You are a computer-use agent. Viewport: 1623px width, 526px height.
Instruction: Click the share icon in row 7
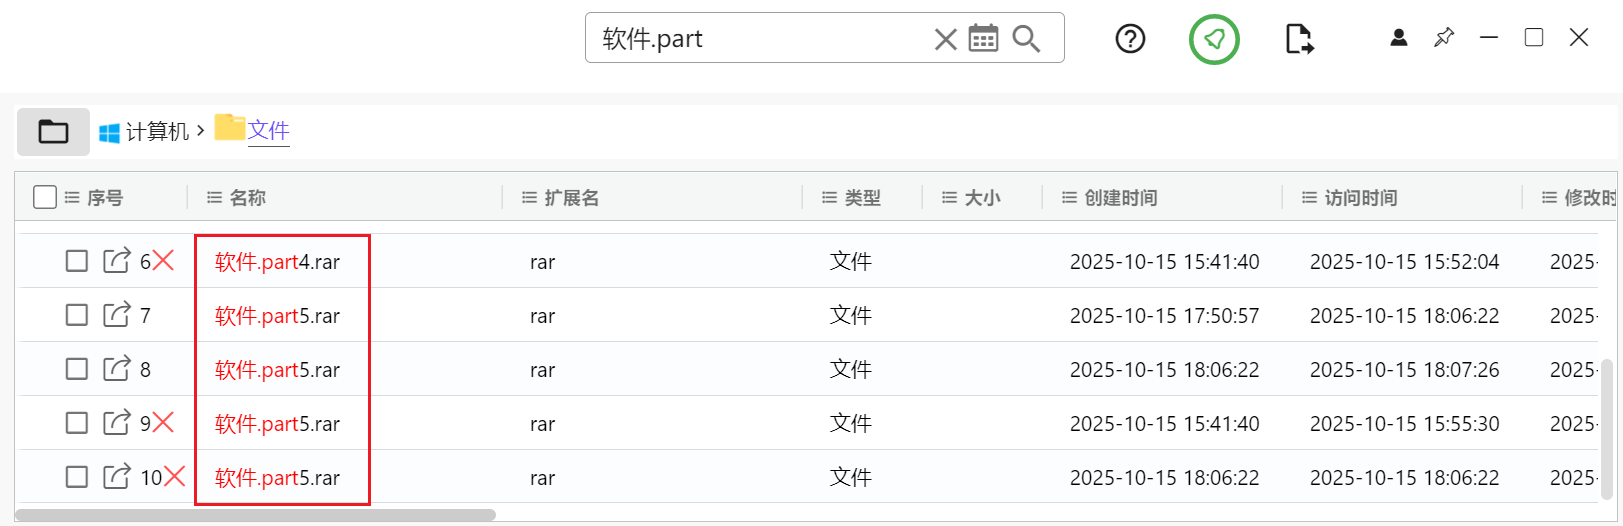click(x=117, y=315)
